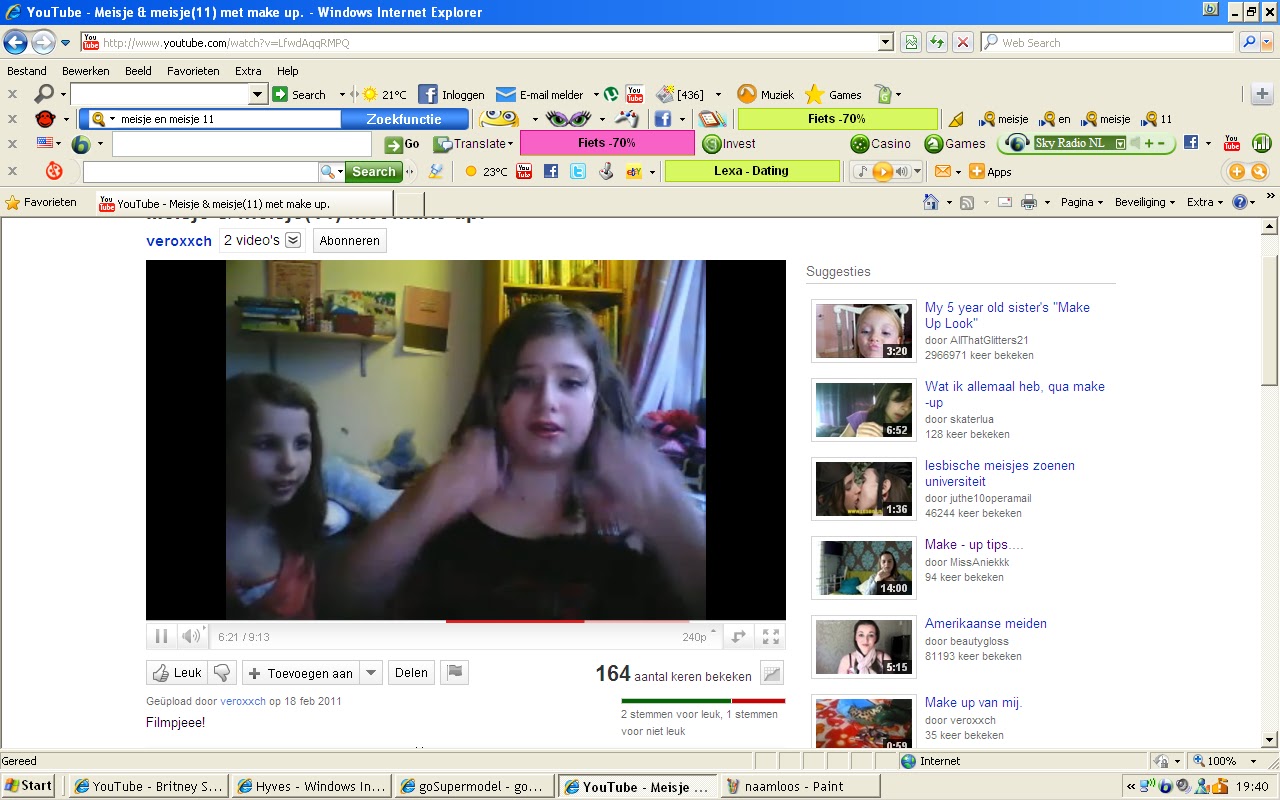Switch to naamloos - Paint taskbar window
Screen dimensions: 1280x800
[799, 786]
